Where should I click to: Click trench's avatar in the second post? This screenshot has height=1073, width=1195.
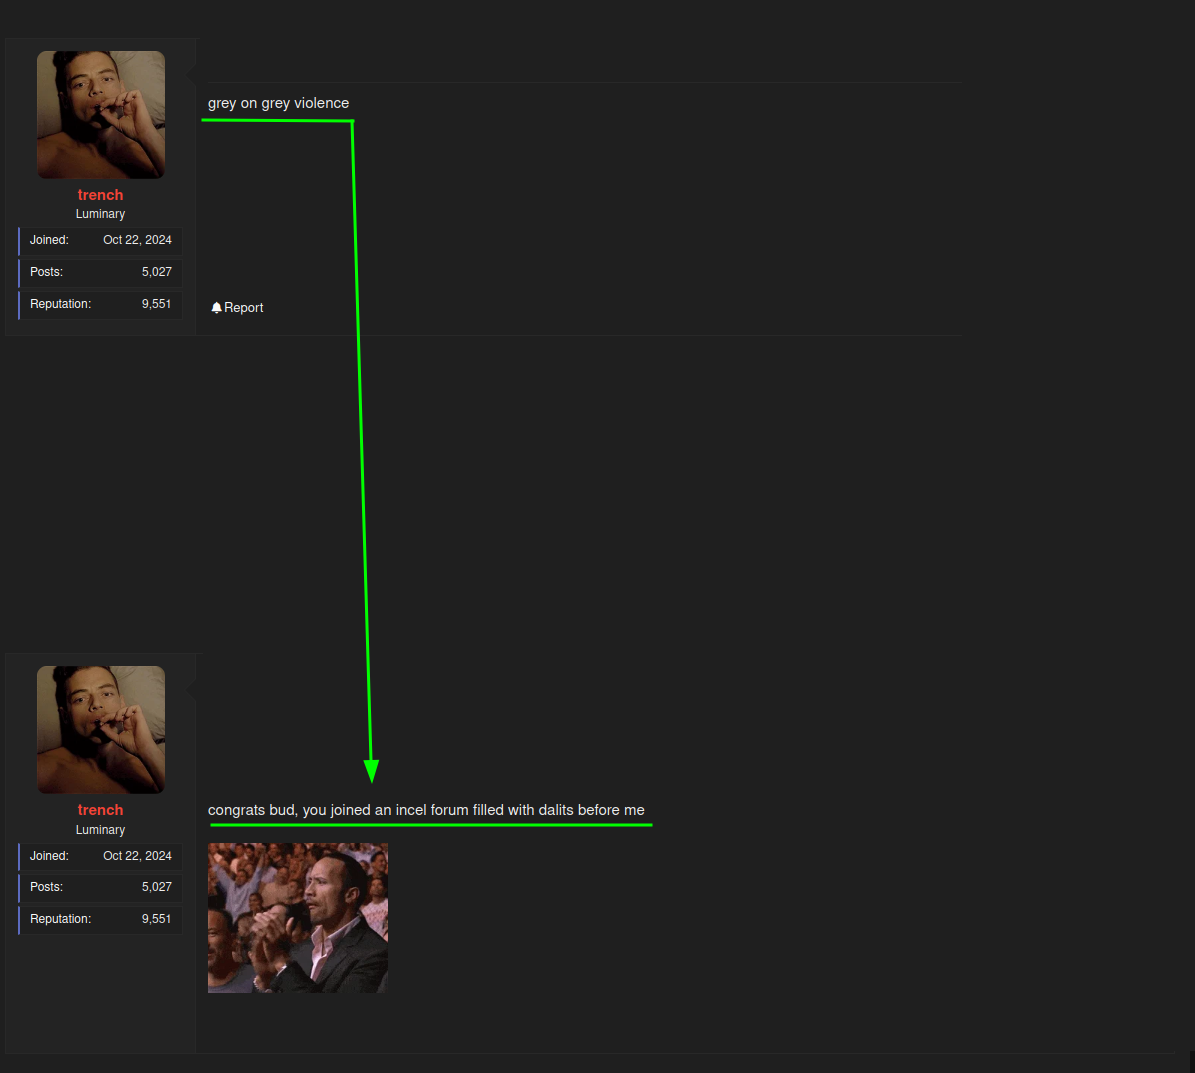101,730
